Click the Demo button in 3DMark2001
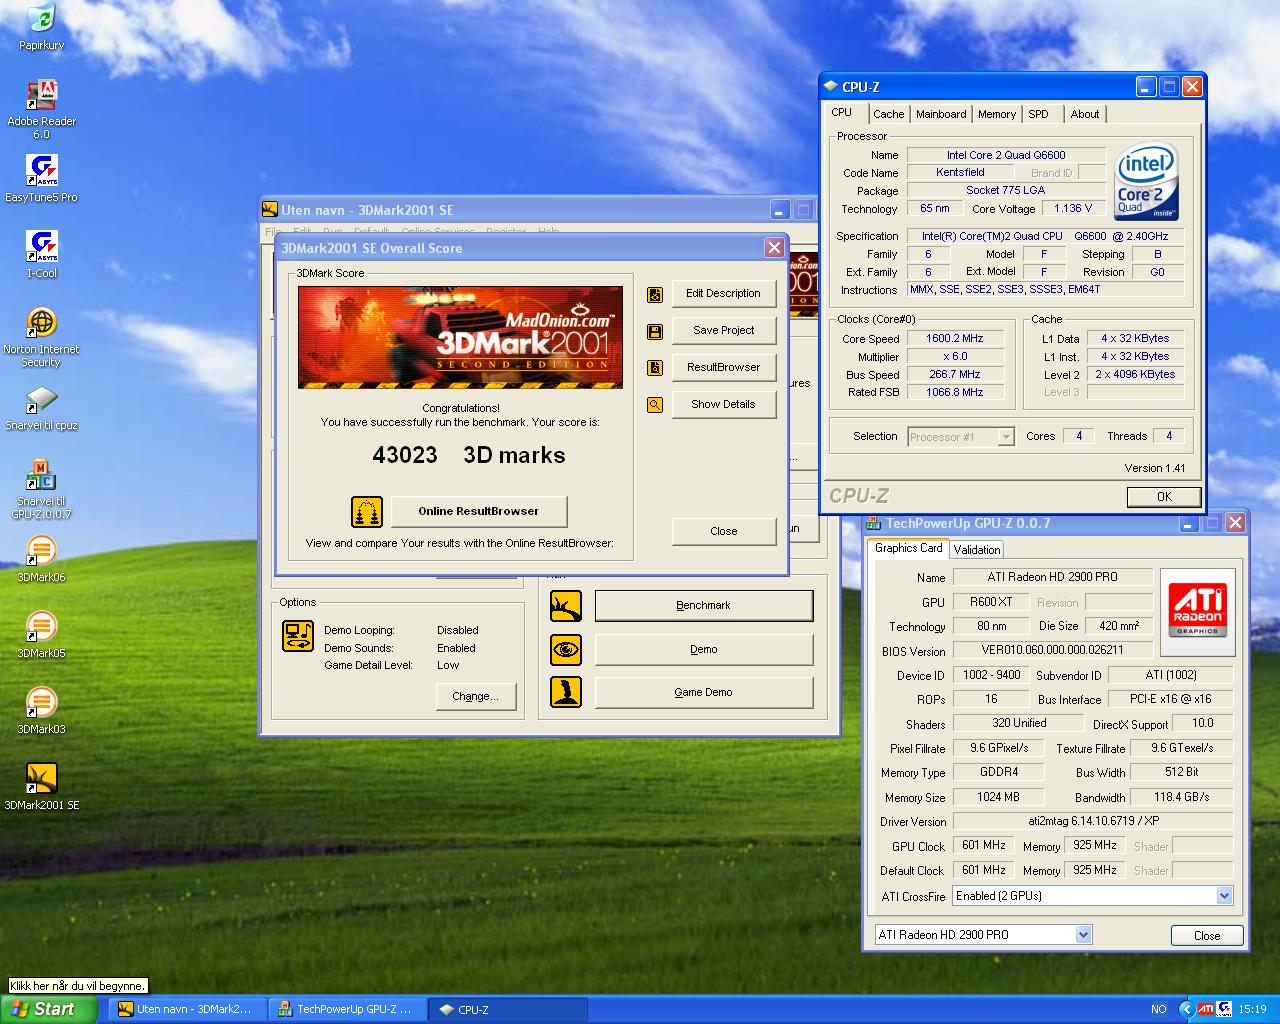The image size is (1280, 1024). tap(704, 650)
